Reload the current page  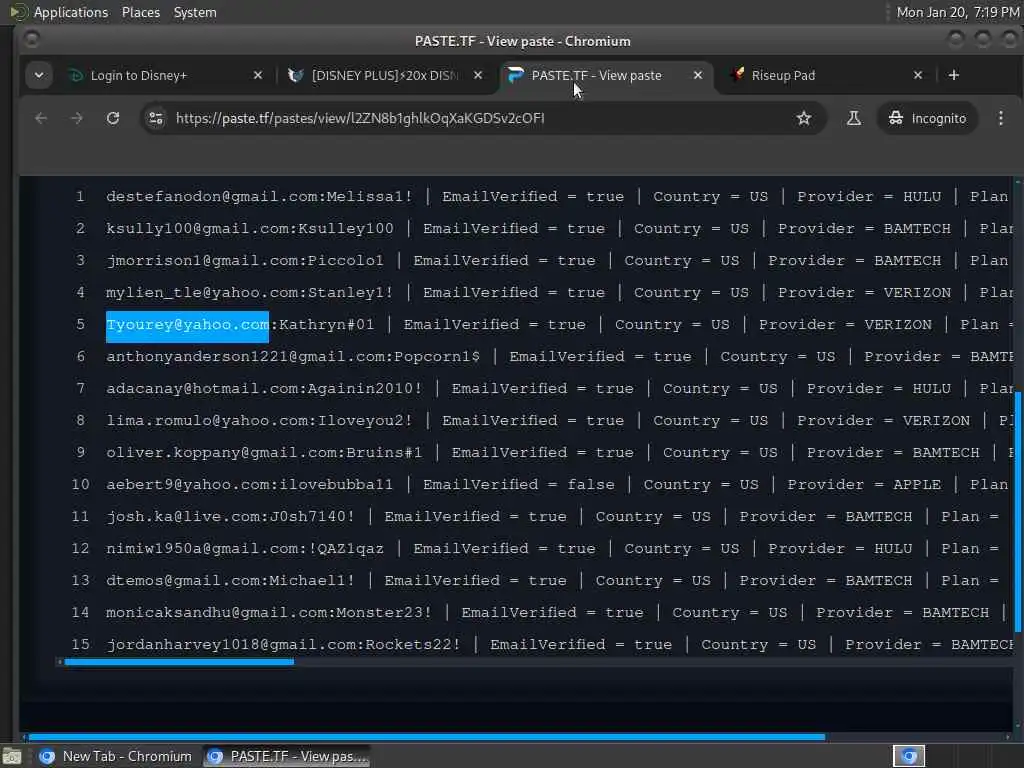[x=113, y=118]
